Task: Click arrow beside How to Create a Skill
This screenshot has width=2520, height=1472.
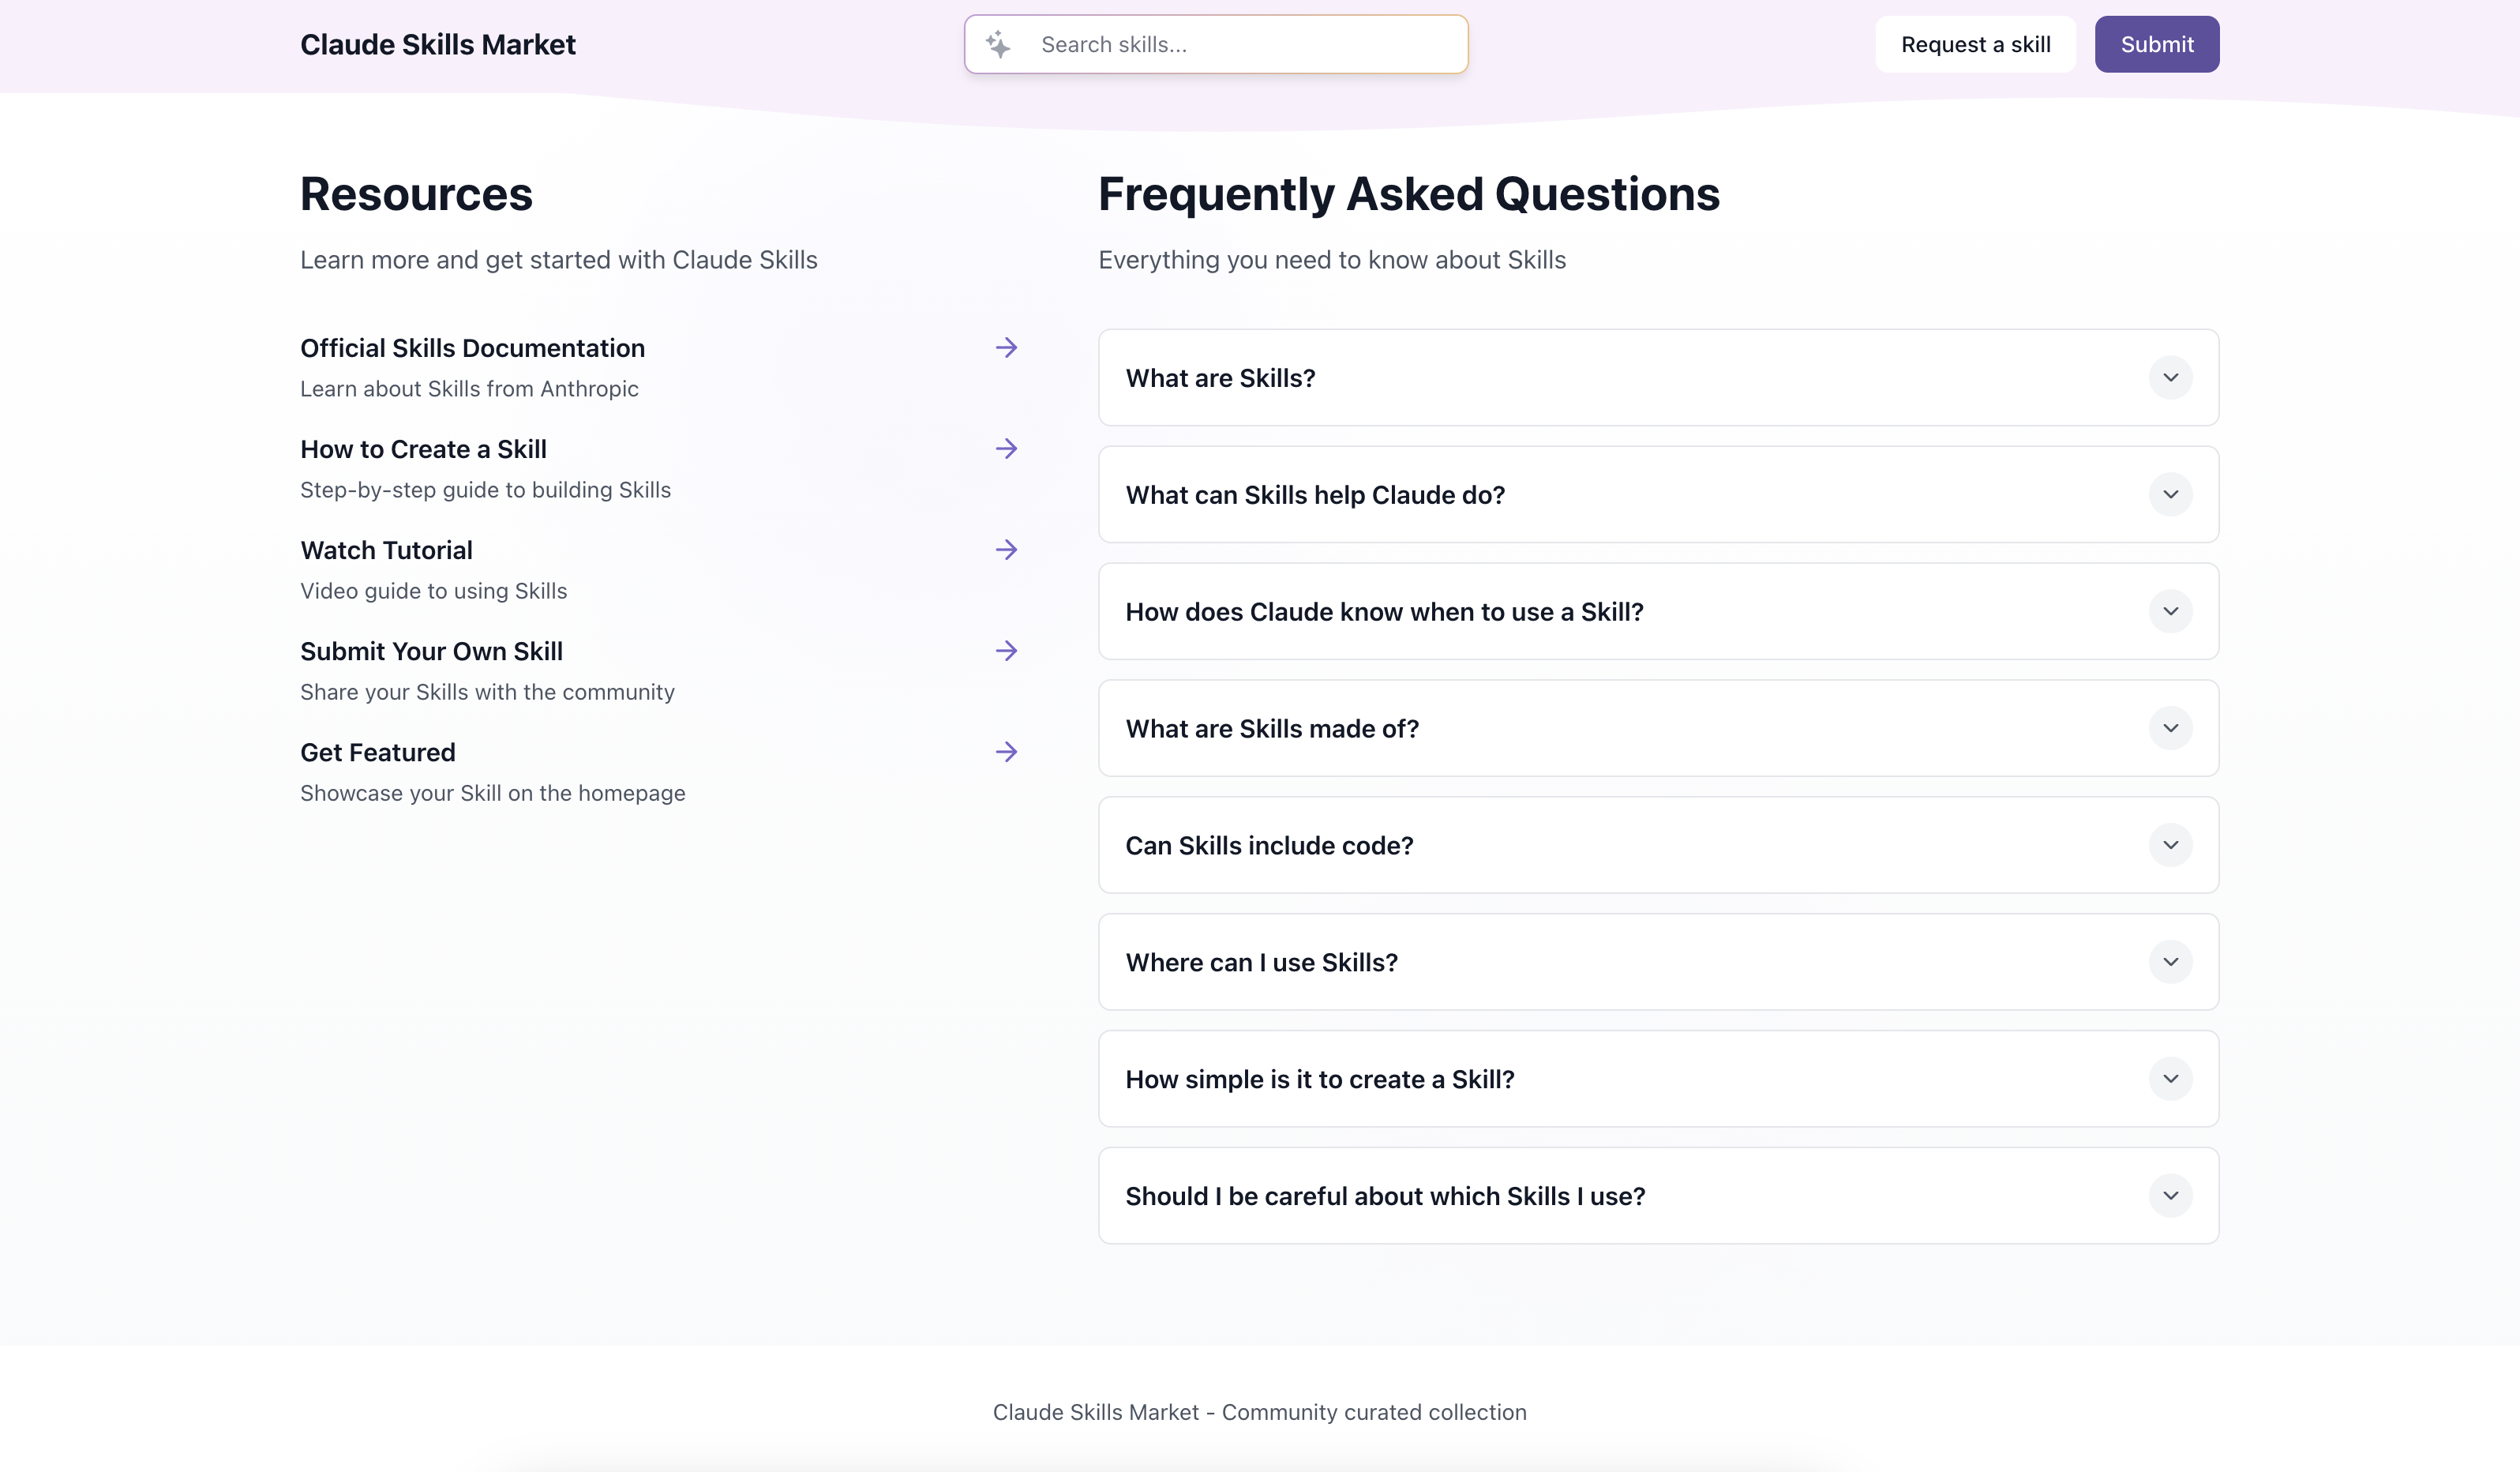Action: pos(1006,449)
